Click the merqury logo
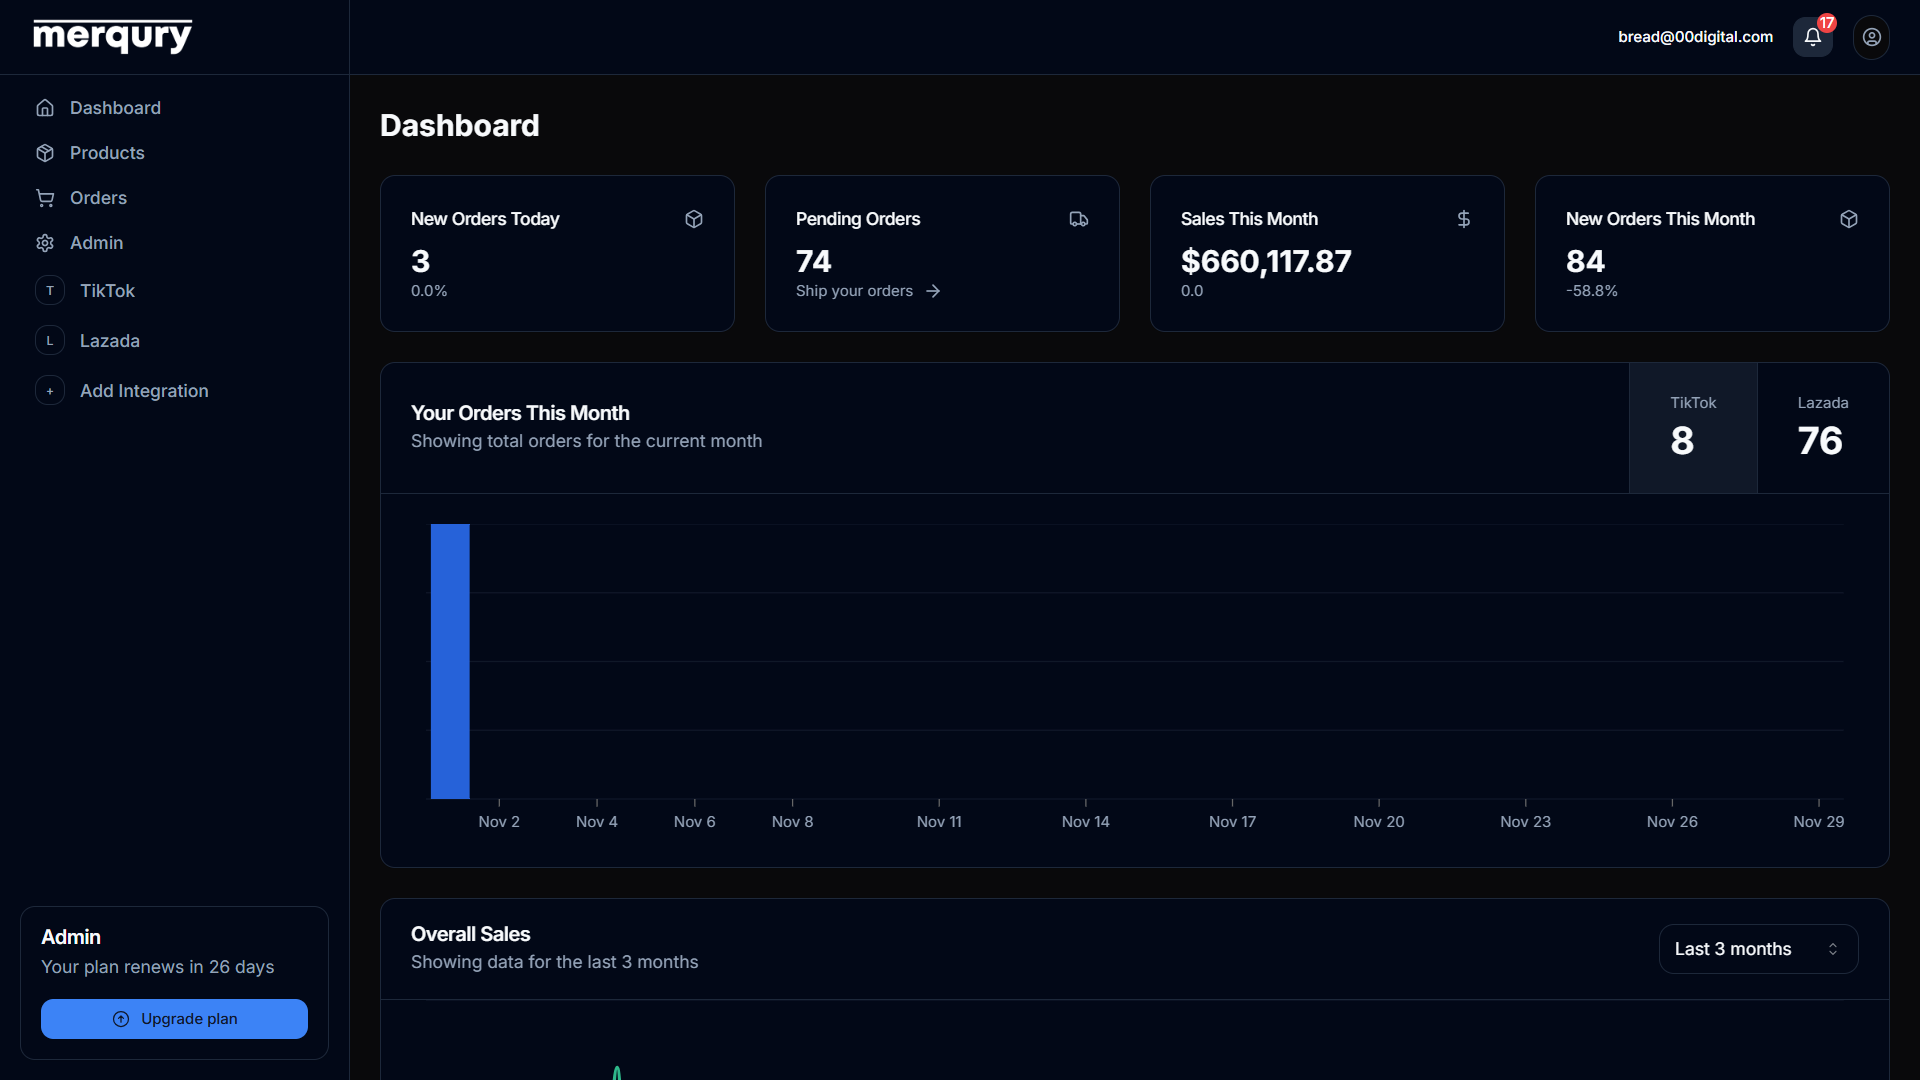The height and width of the screenshot is (1080, 1920). click(x=112, y=36)
